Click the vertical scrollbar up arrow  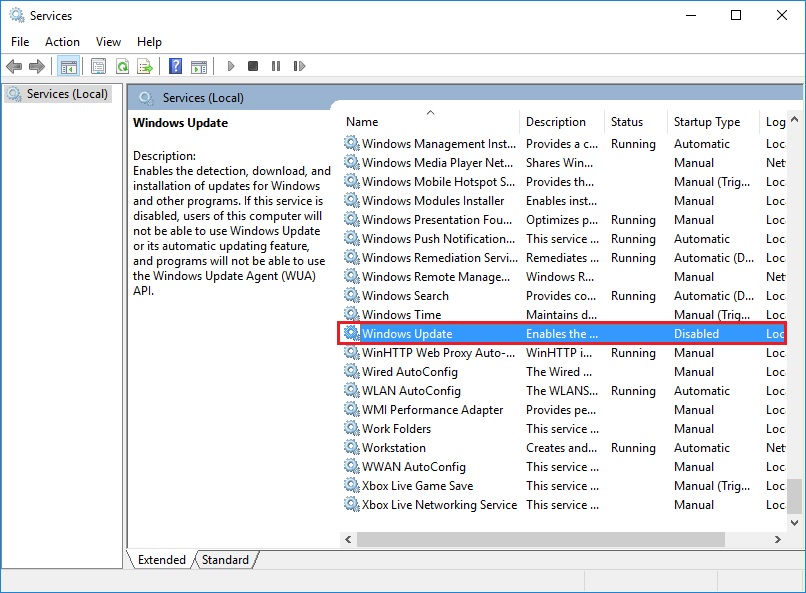[794, 120]
